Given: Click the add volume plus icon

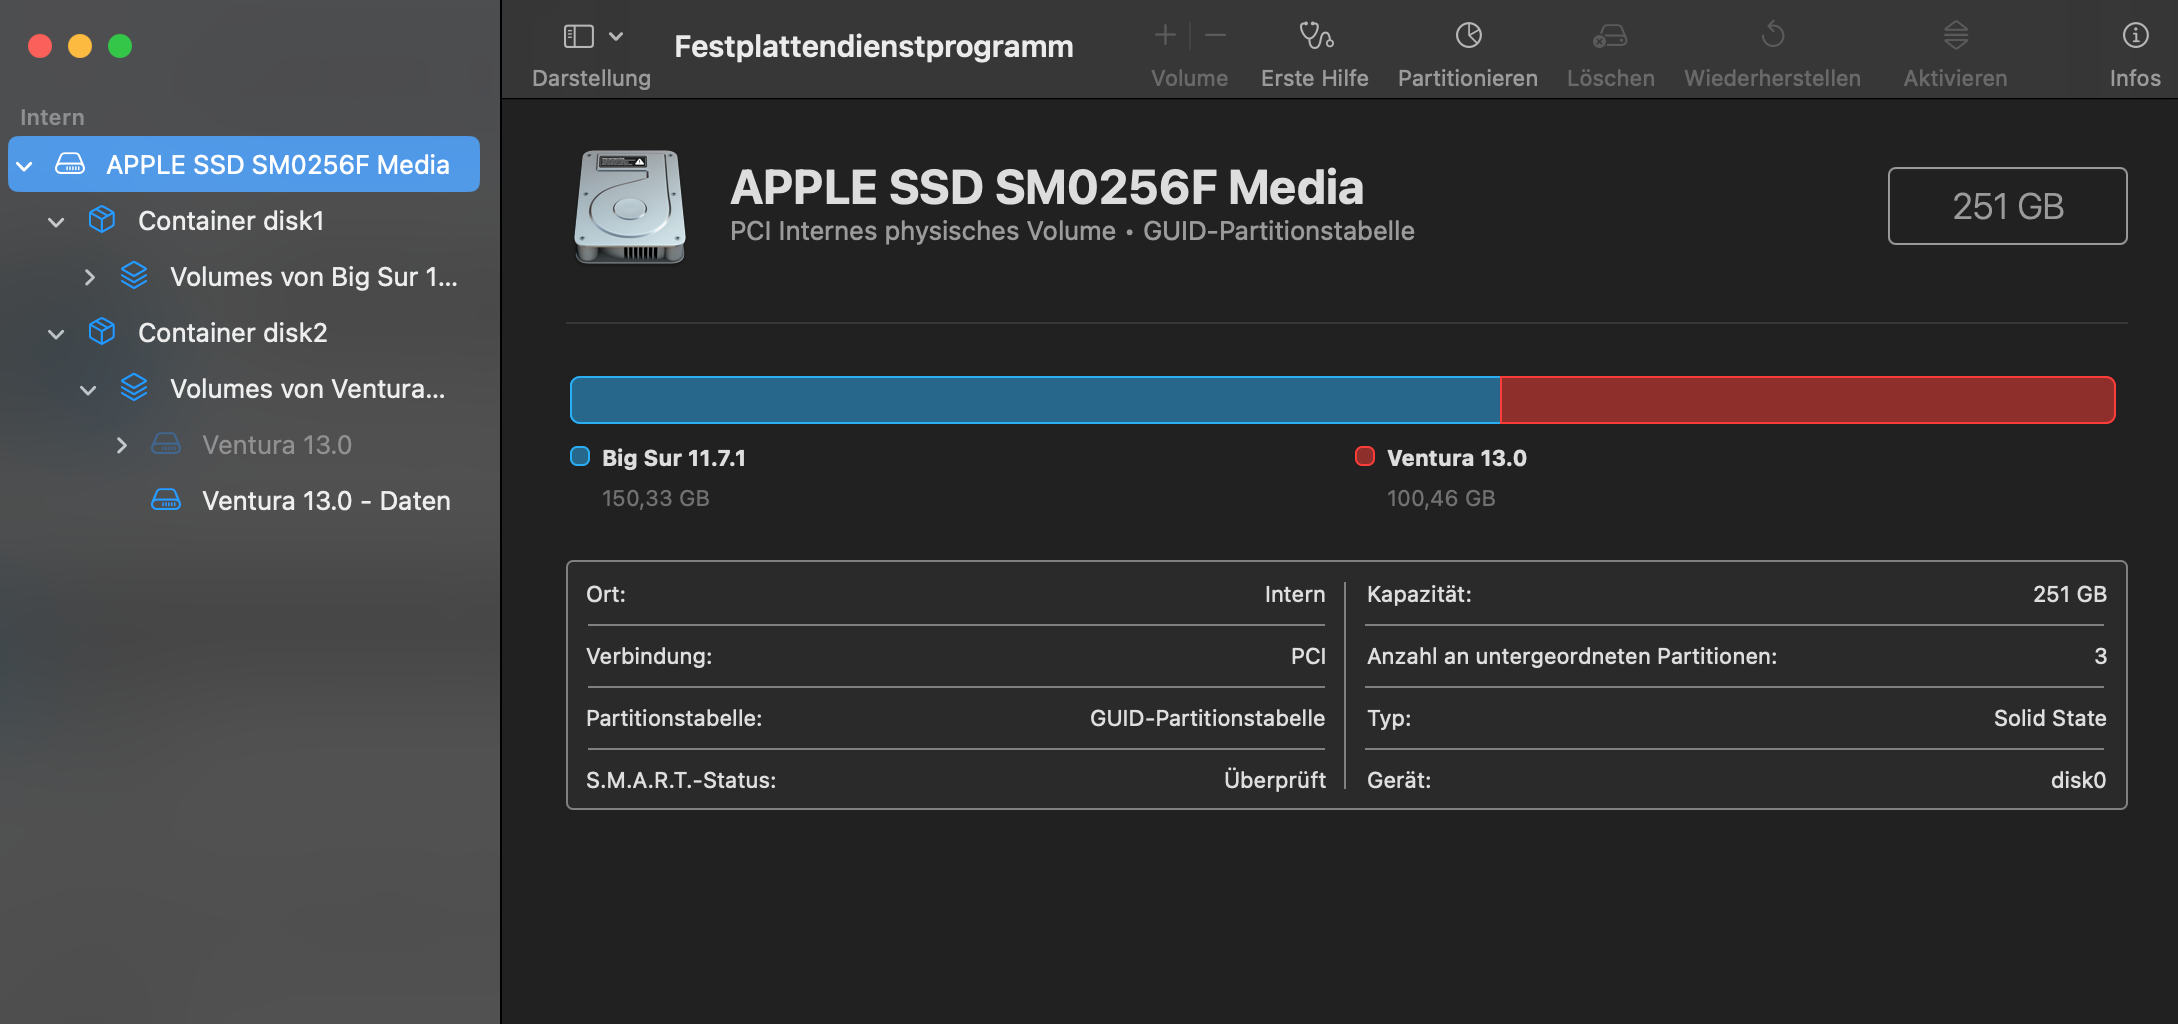Looking at the screenshot, I should click(x=1165, y=37).
